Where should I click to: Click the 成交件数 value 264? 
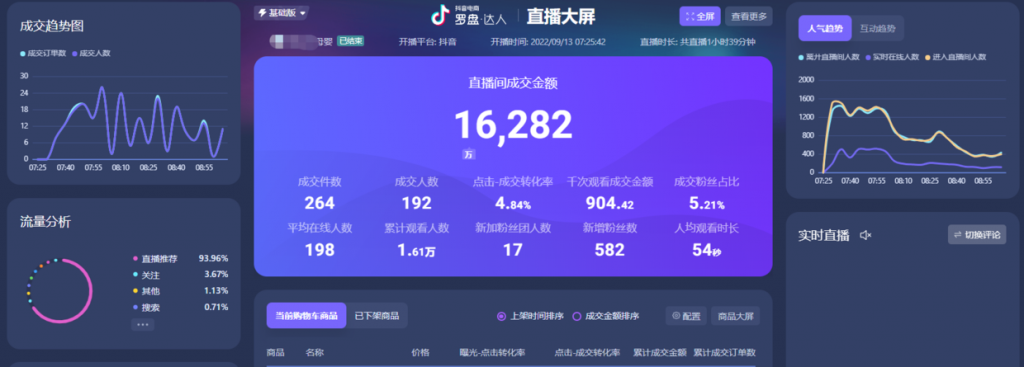(319, 203)
